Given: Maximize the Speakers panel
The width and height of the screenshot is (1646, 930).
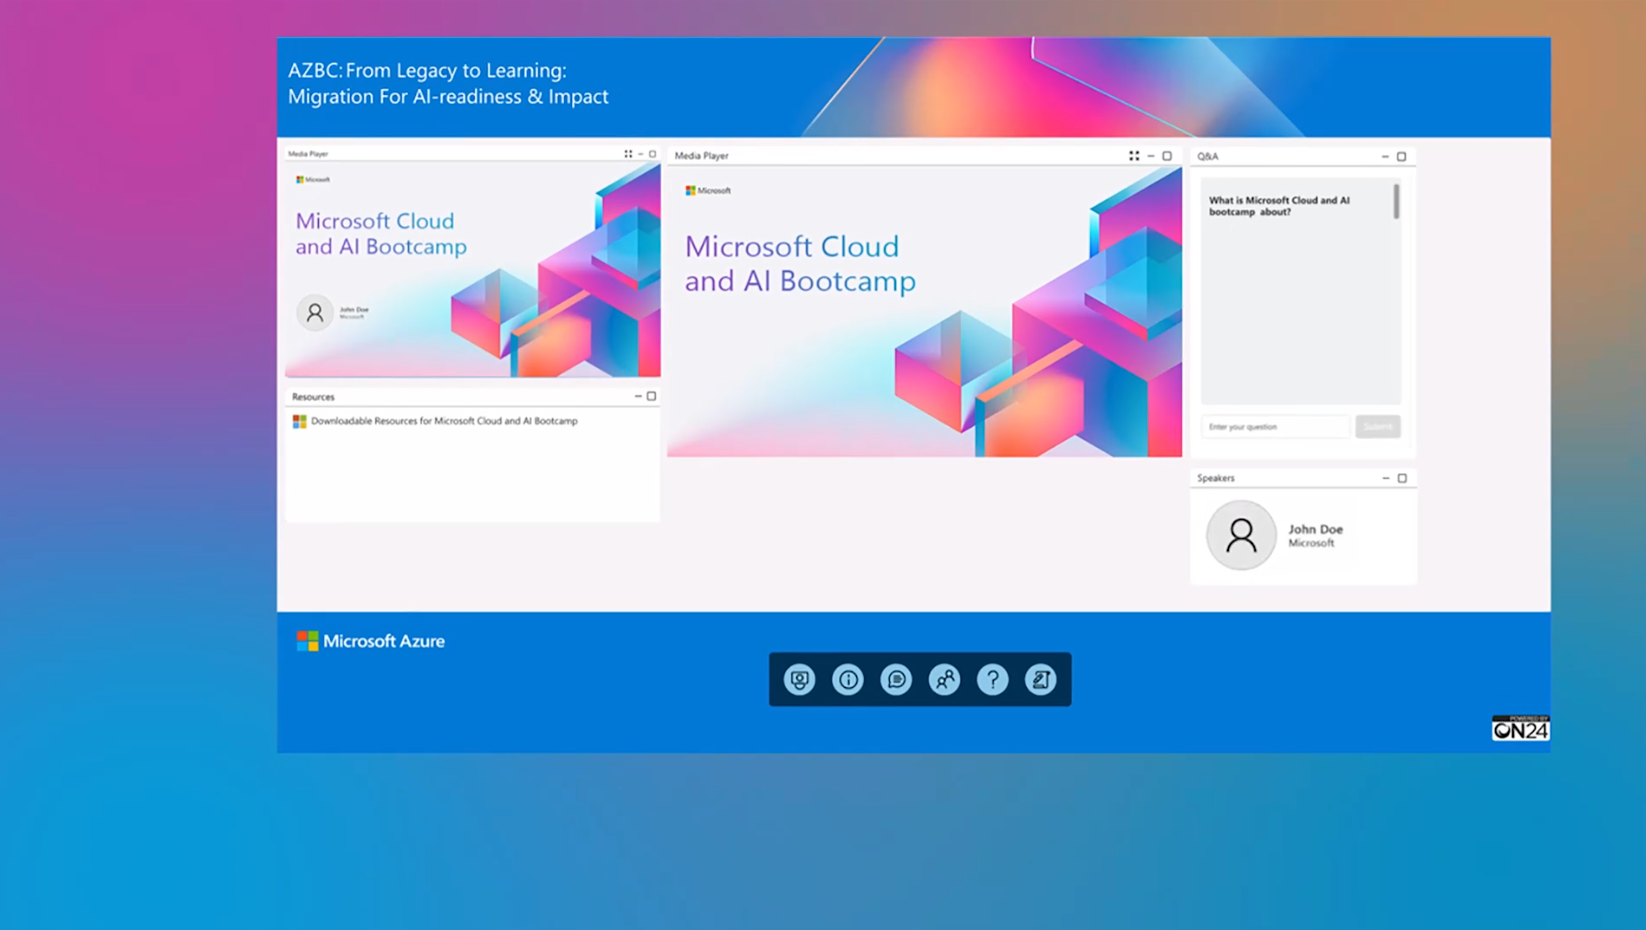Looking at the screenshot, I should point(1402,478).
